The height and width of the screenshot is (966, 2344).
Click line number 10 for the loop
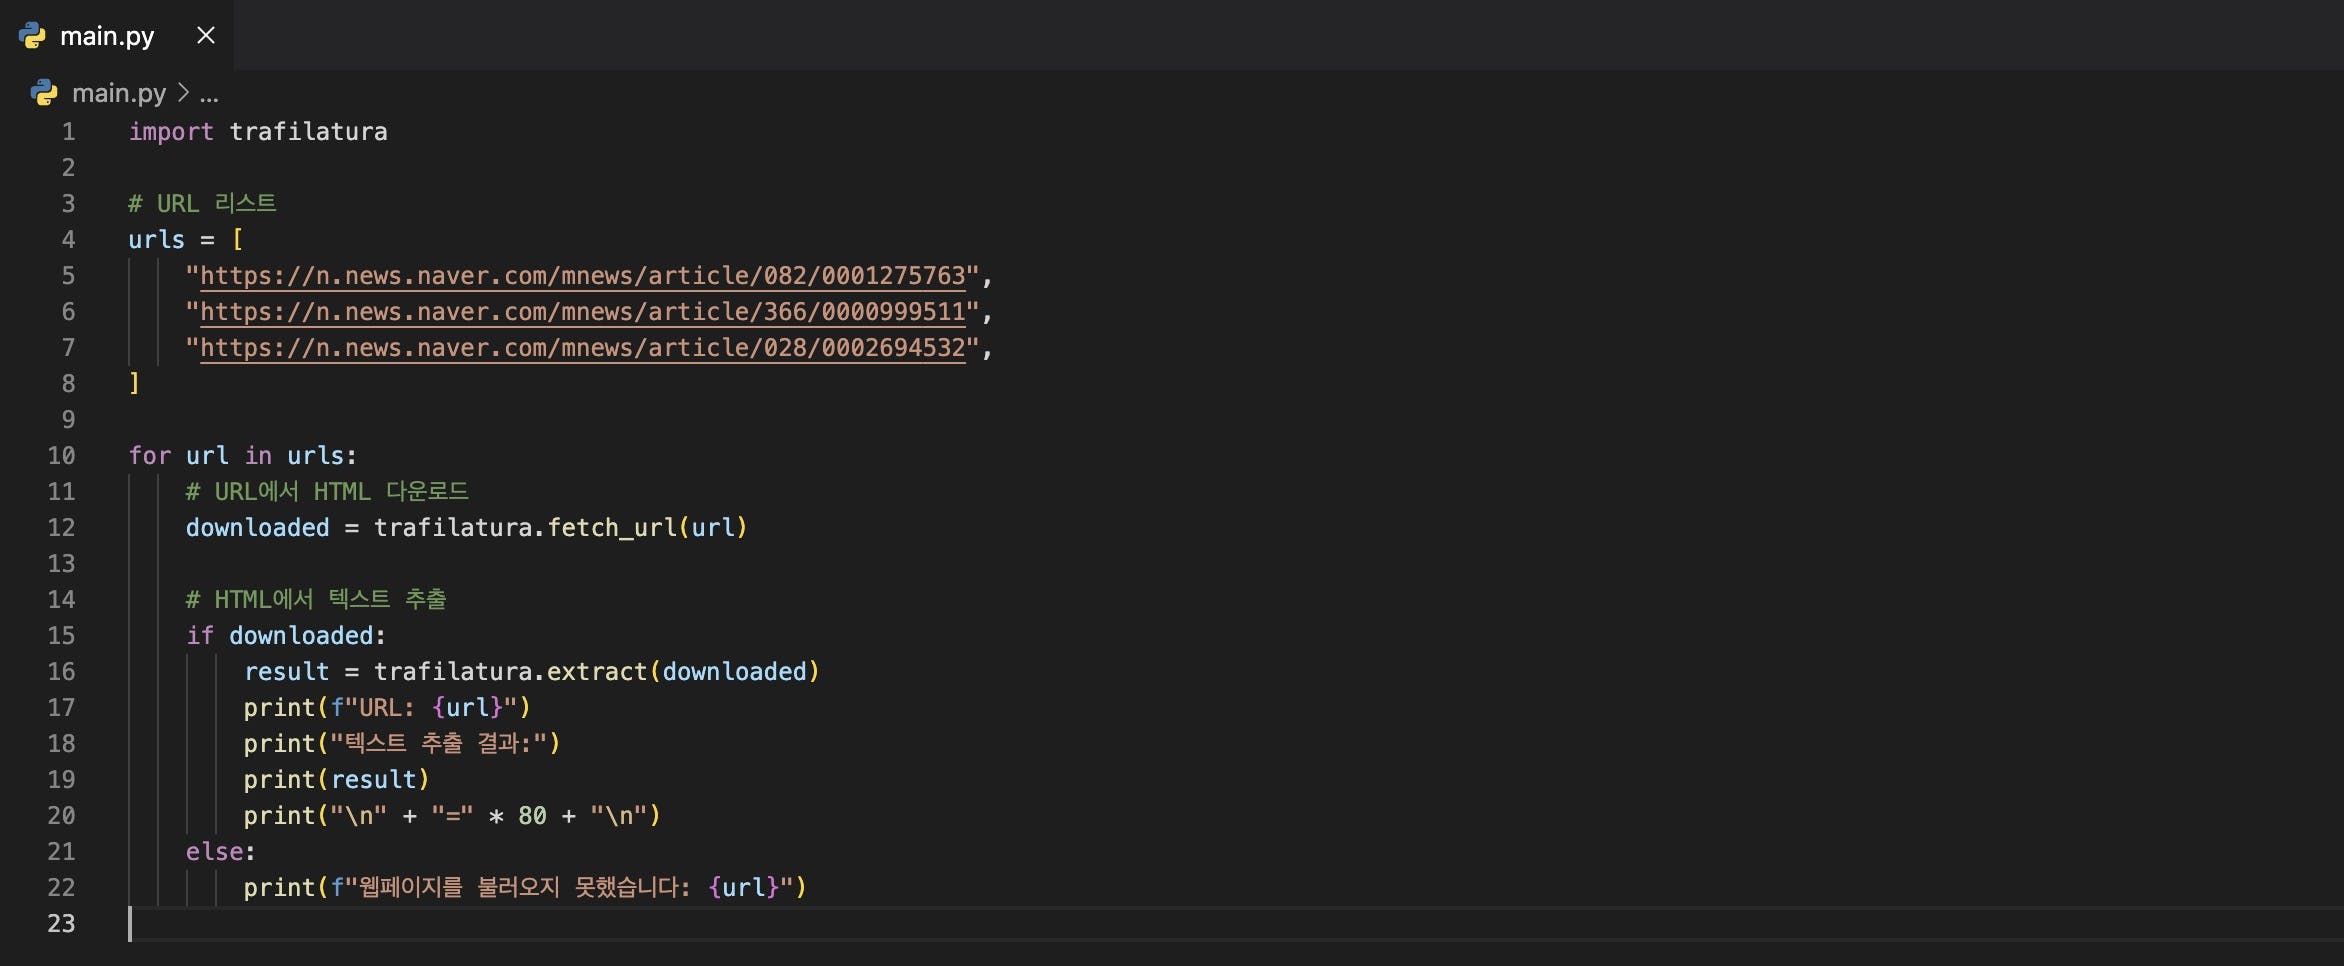pos(61,456)
